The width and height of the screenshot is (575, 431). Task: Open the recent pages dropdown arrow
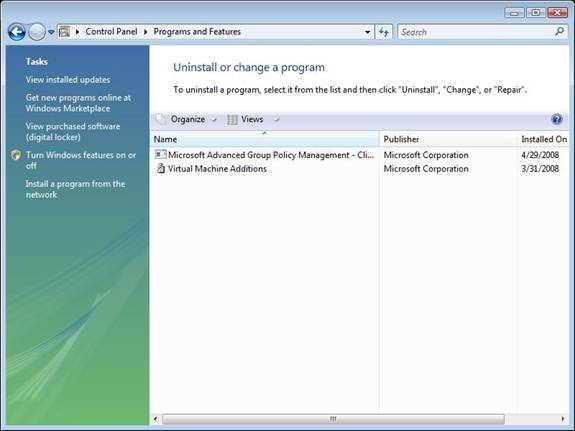point(51,32)
